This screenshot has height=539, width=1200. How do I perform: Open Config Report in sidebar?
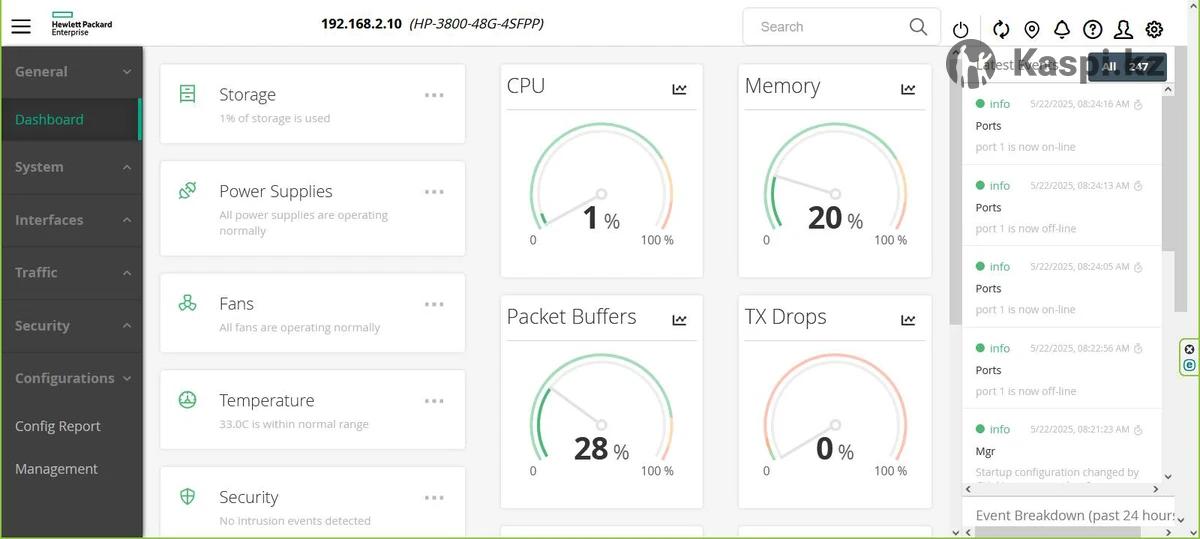tap(58, 426)
